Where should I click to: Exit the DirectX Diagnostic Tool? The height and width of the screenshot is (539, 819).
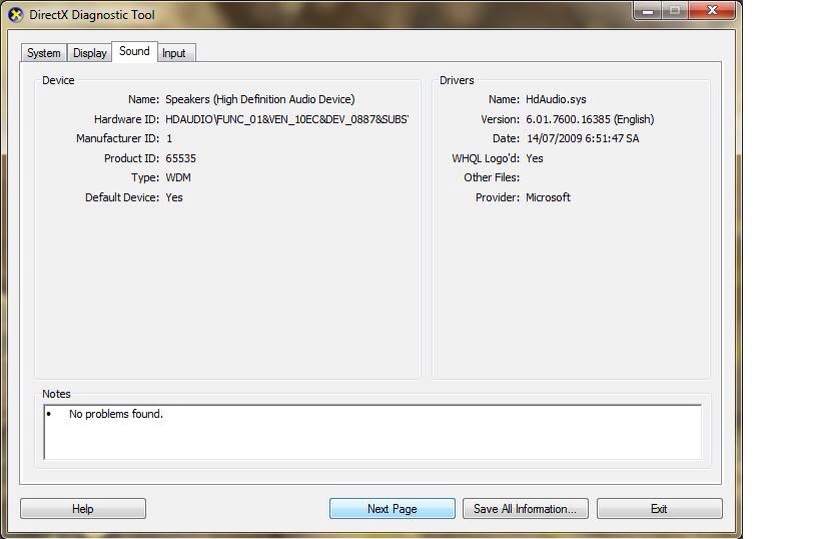(x=659, y=509)
